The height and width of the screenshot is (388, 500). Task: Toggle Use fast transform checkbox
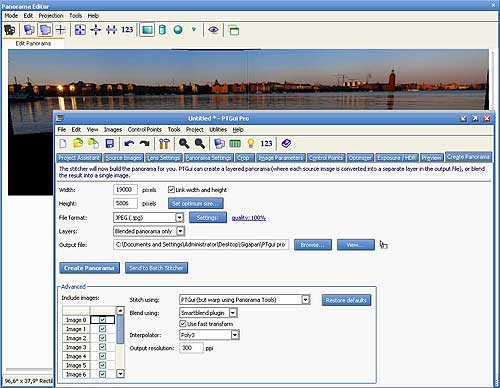tap(183, 324)
